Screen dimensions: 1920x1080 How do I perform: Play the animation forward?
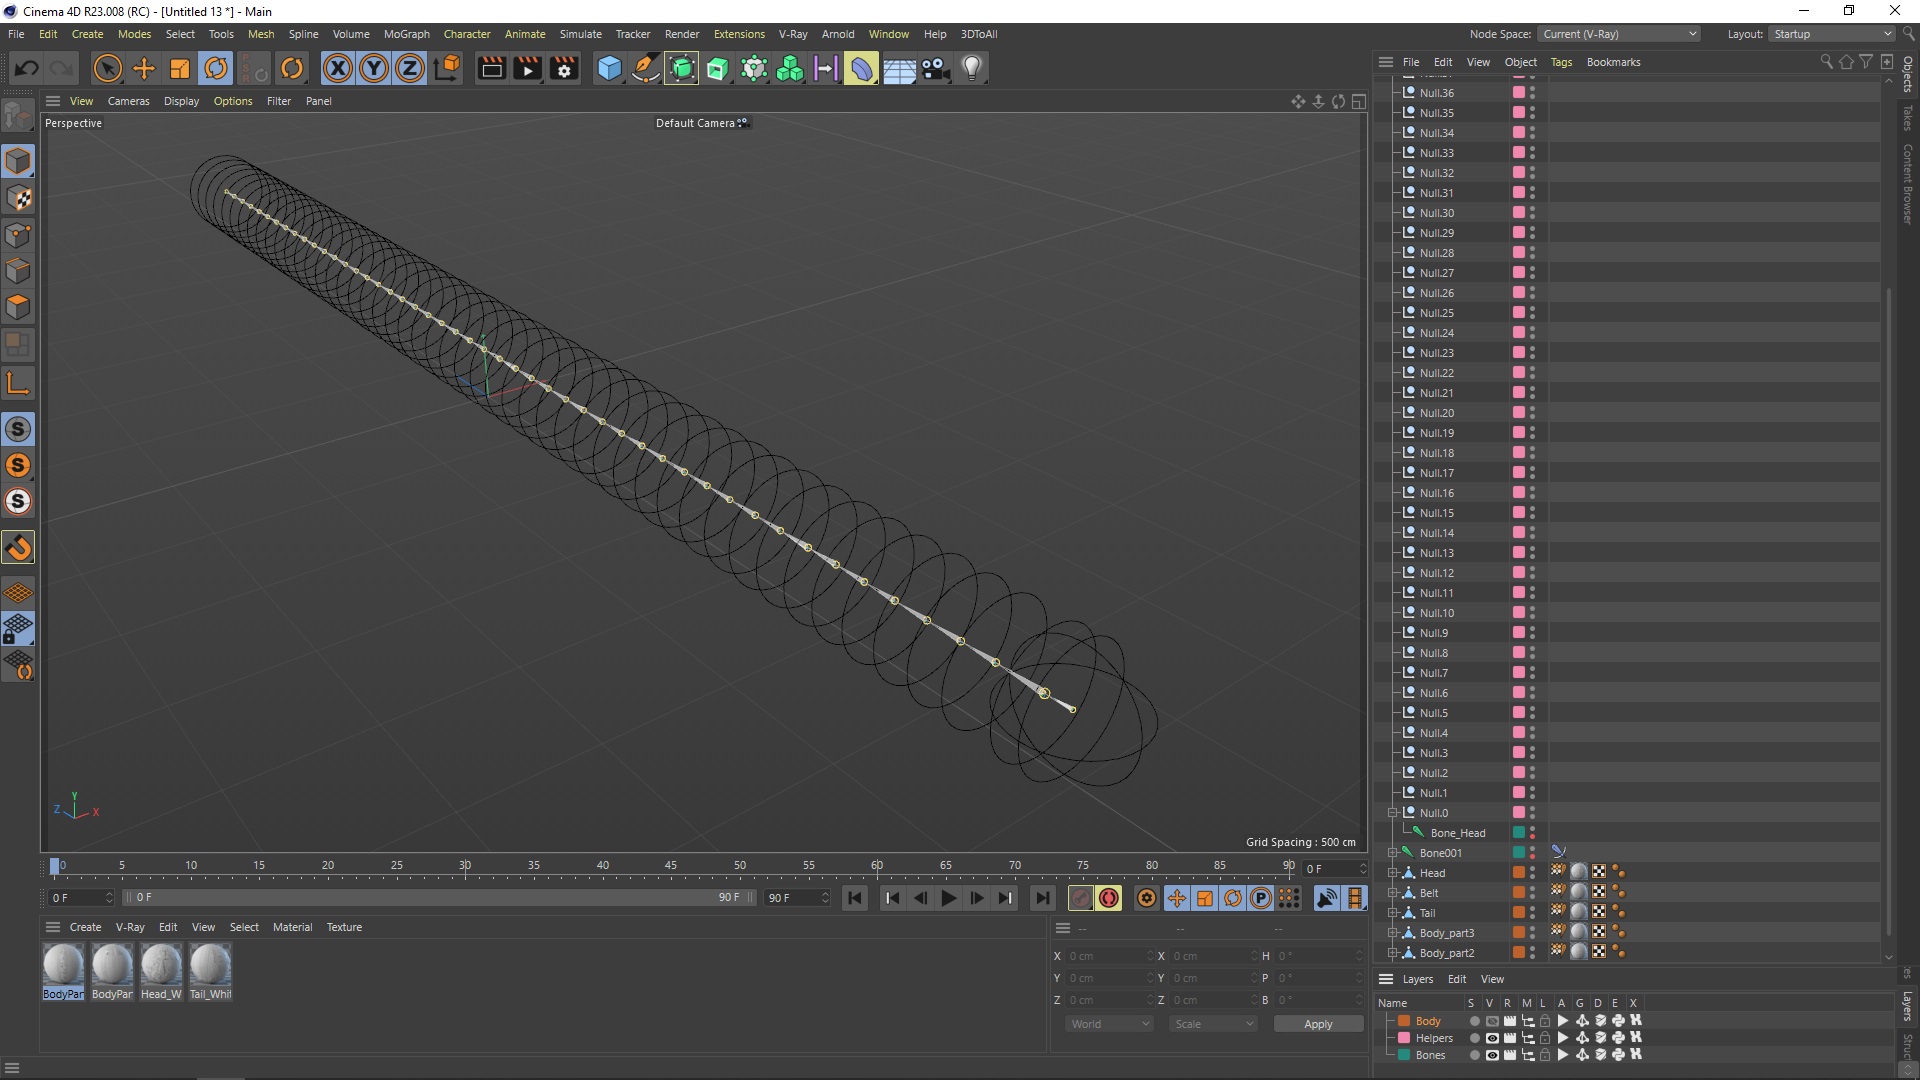(948, 898)
